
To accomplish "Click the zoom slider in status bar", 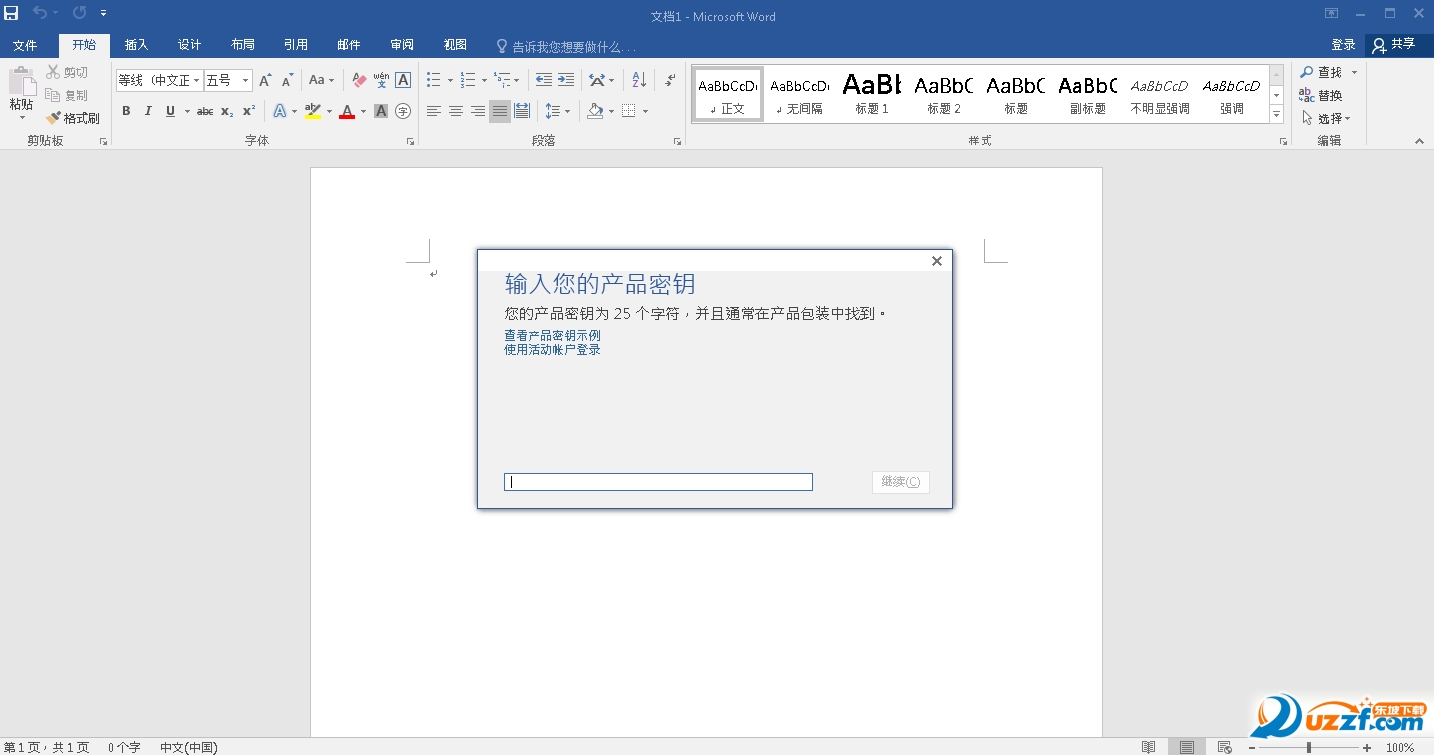I will 1308,747.
